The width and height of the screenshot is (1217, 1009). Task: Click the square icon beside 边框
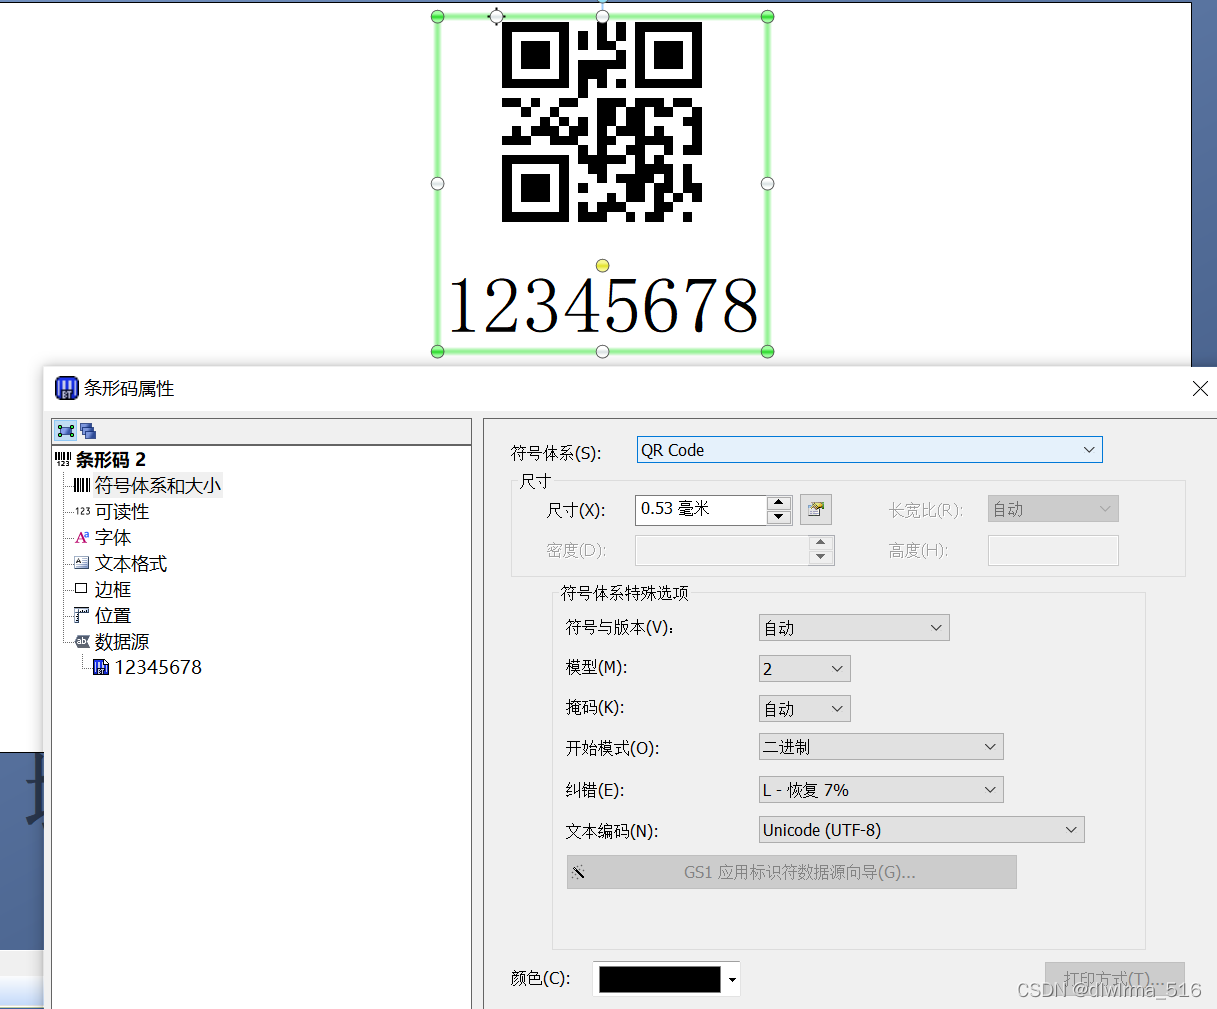click(82, 590)
